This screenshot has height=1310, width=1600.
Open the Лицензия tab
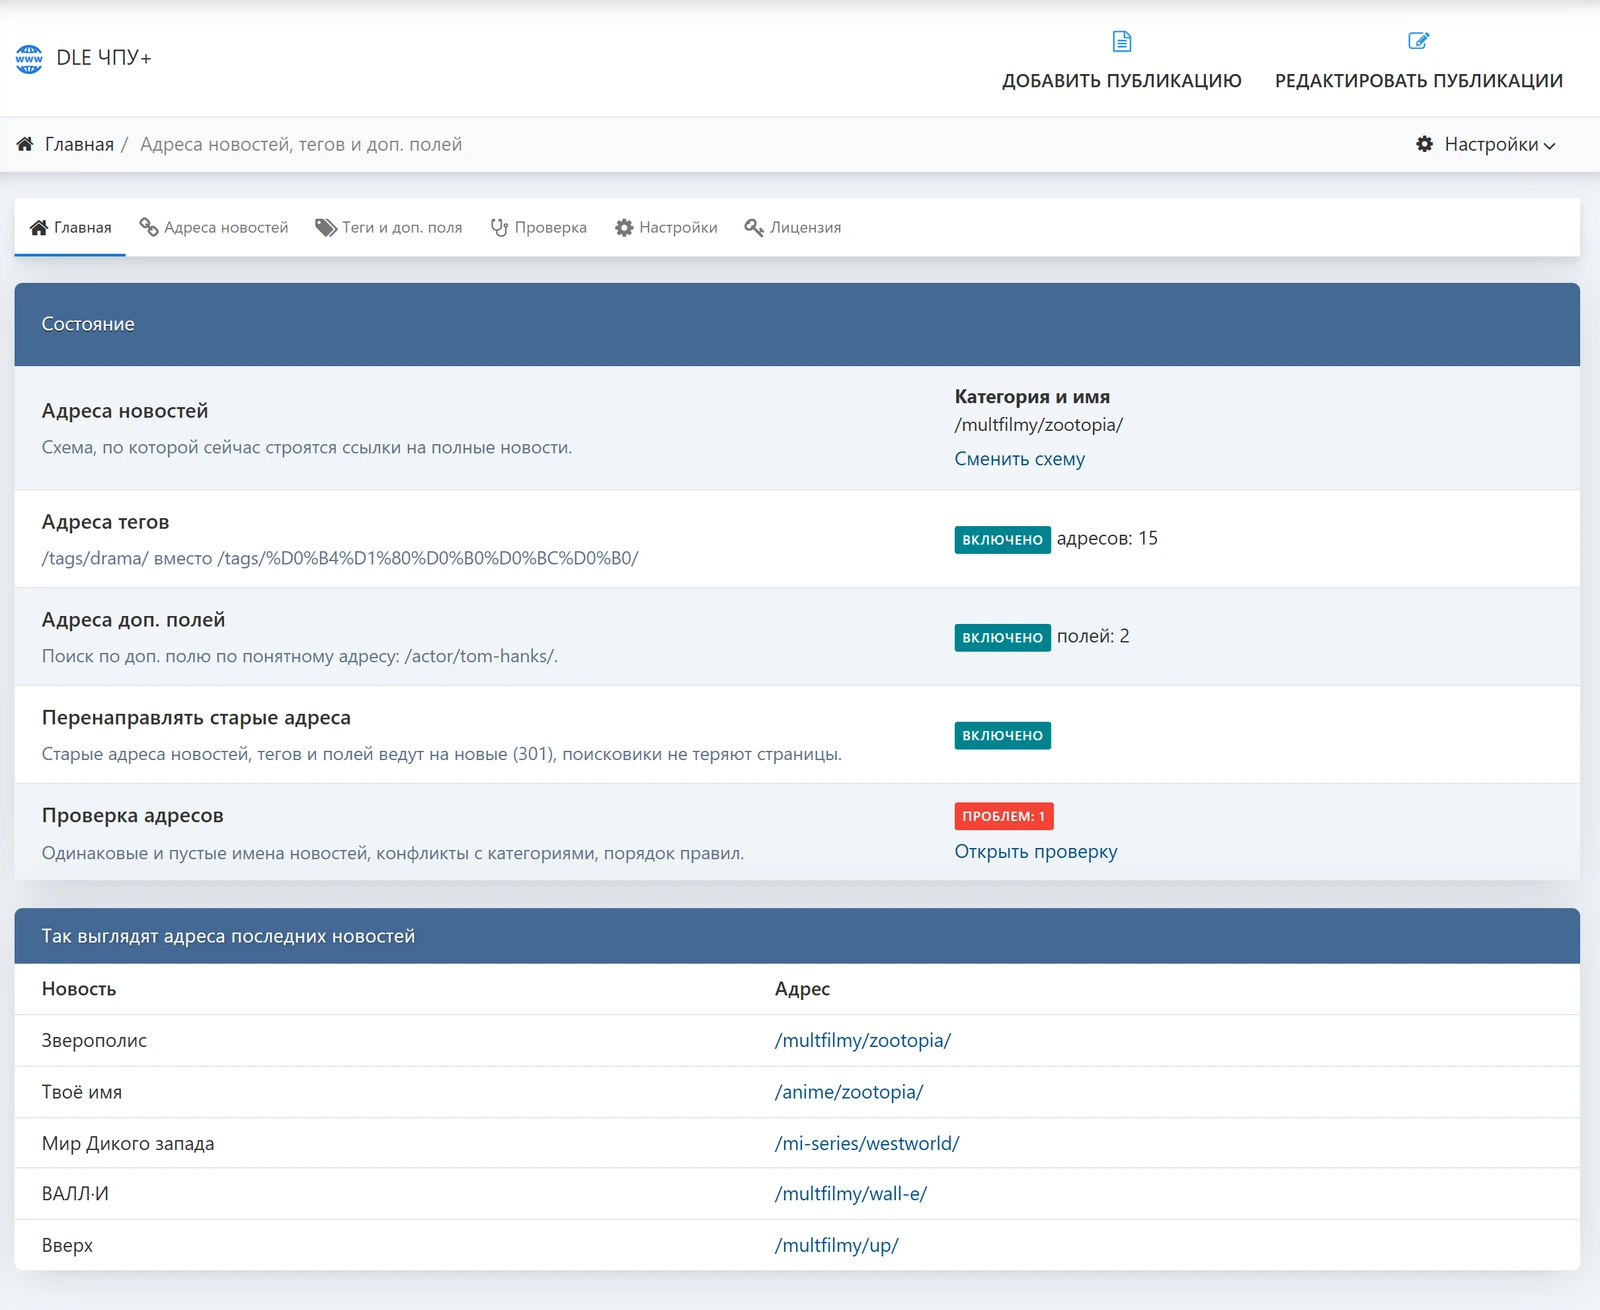tap(793, 228)
